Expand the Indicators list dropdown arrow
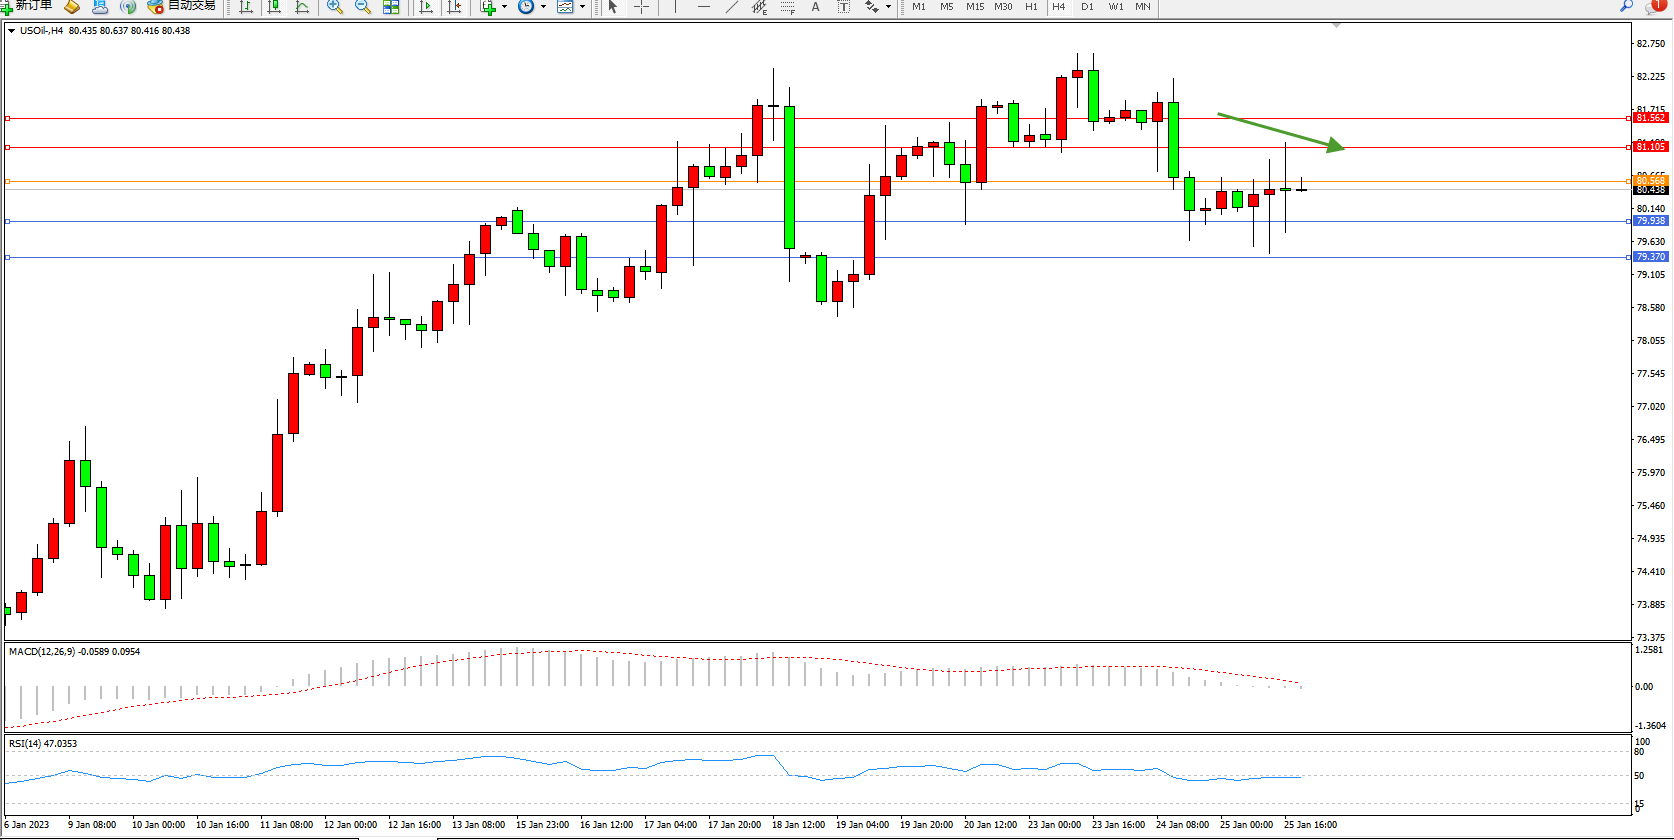 [x=504, y=7]
